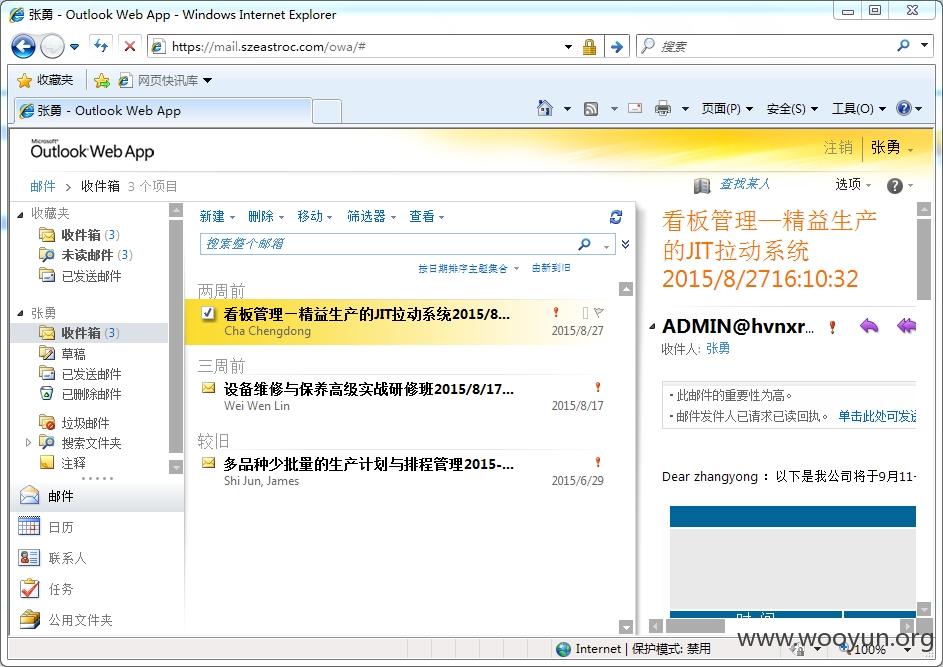
Task: Select the 张勇 - Outlook Web App tab
Action: [163, 111]
